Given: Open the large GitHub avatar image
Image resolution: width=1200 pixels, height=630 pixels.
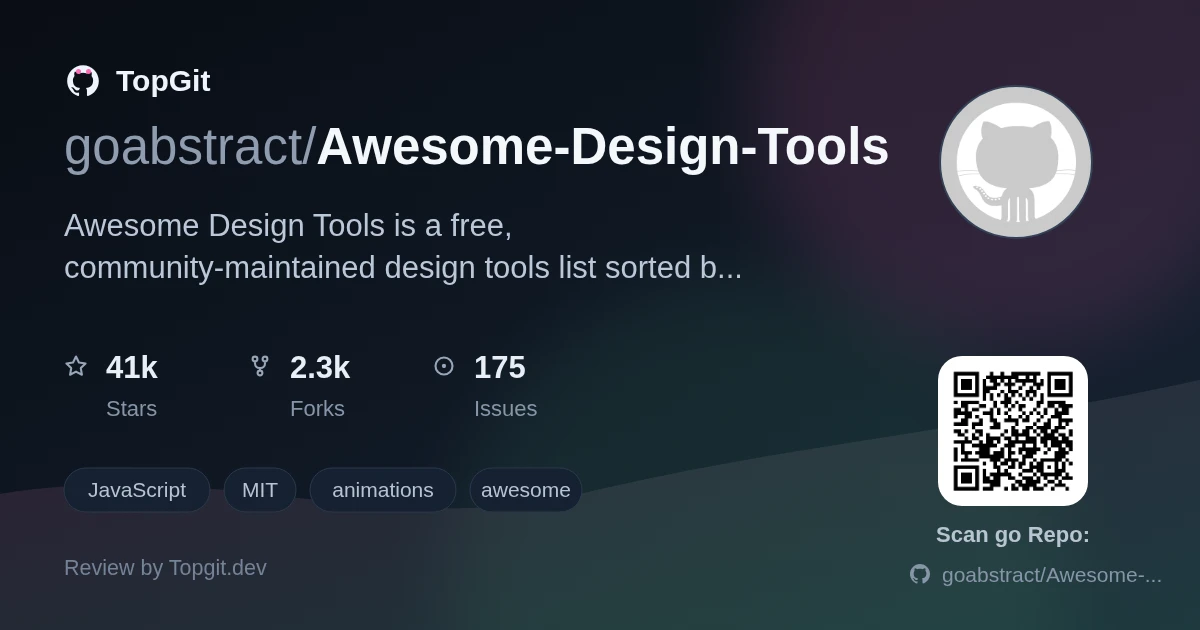Looking at the screenshot, I should pyautogui.click(x=1016, y=162).
